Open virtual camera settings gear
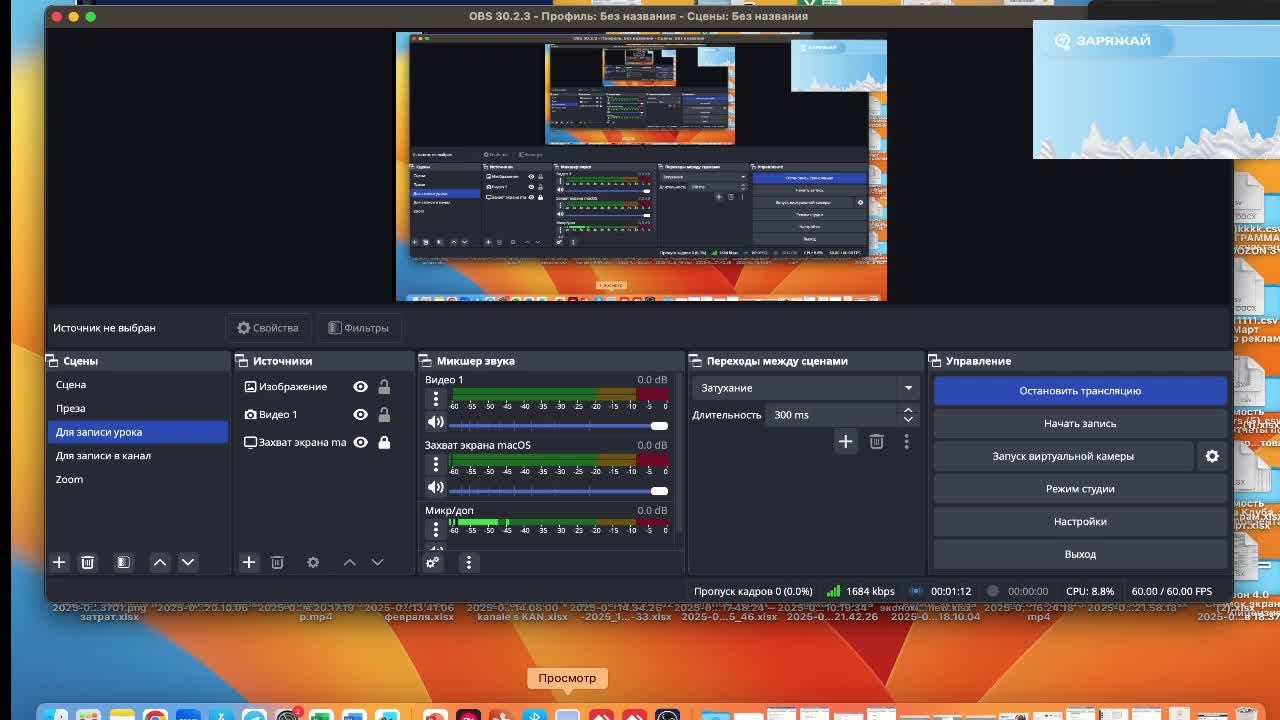The width and height of the screenshot is (1280, 720). pos(1212,456)
